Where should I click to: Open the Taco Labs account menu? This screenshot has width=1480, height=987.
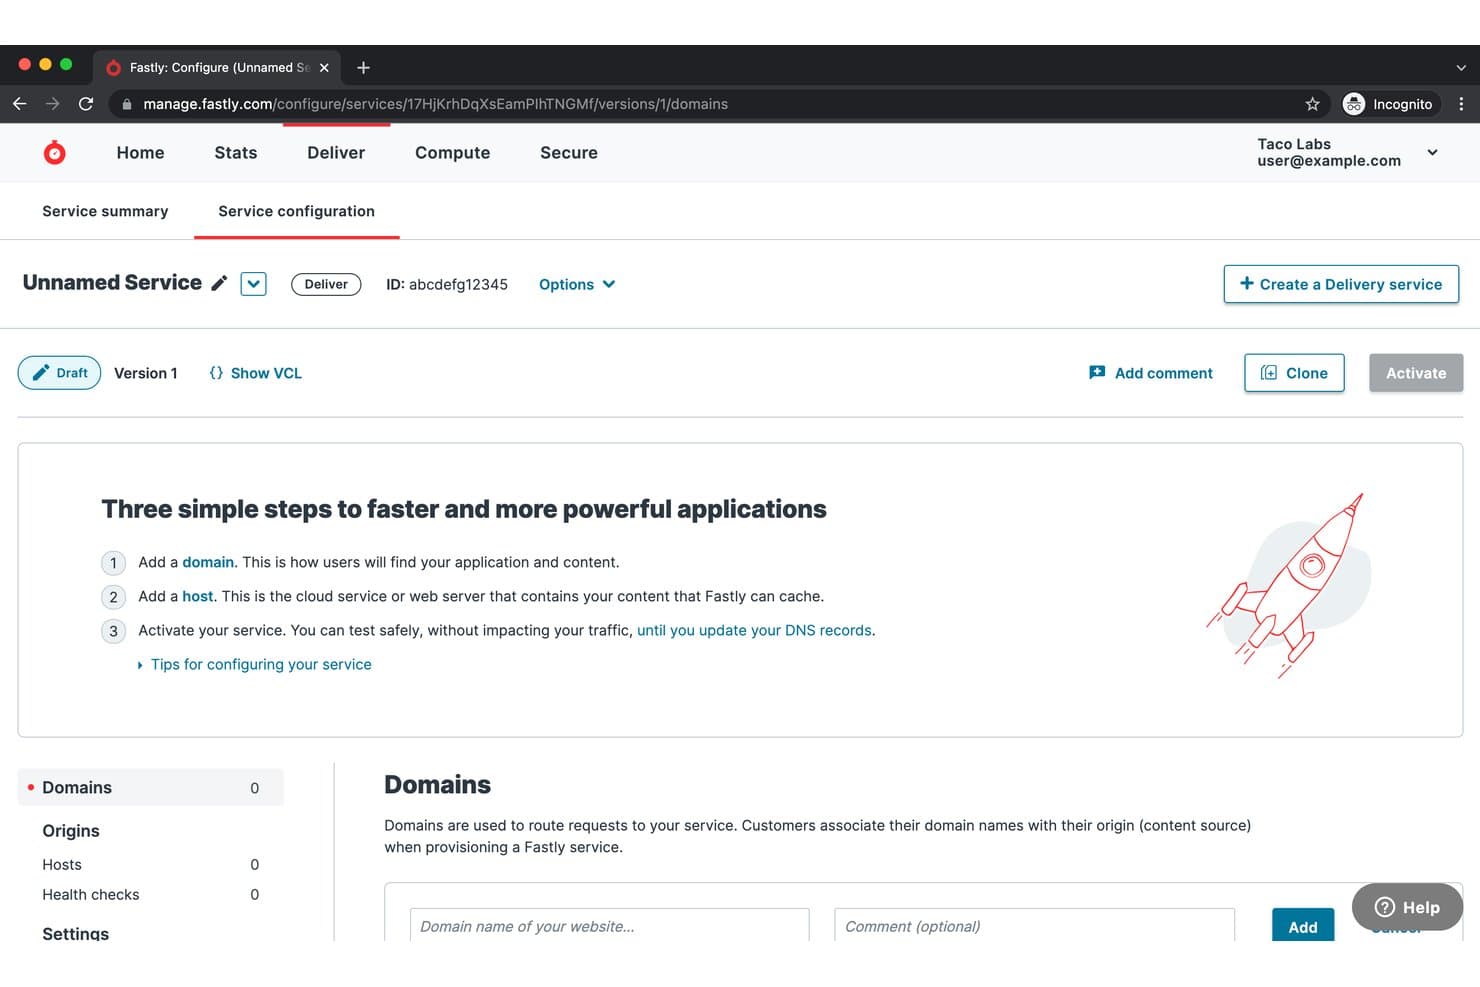click(x=1347, y=152)
